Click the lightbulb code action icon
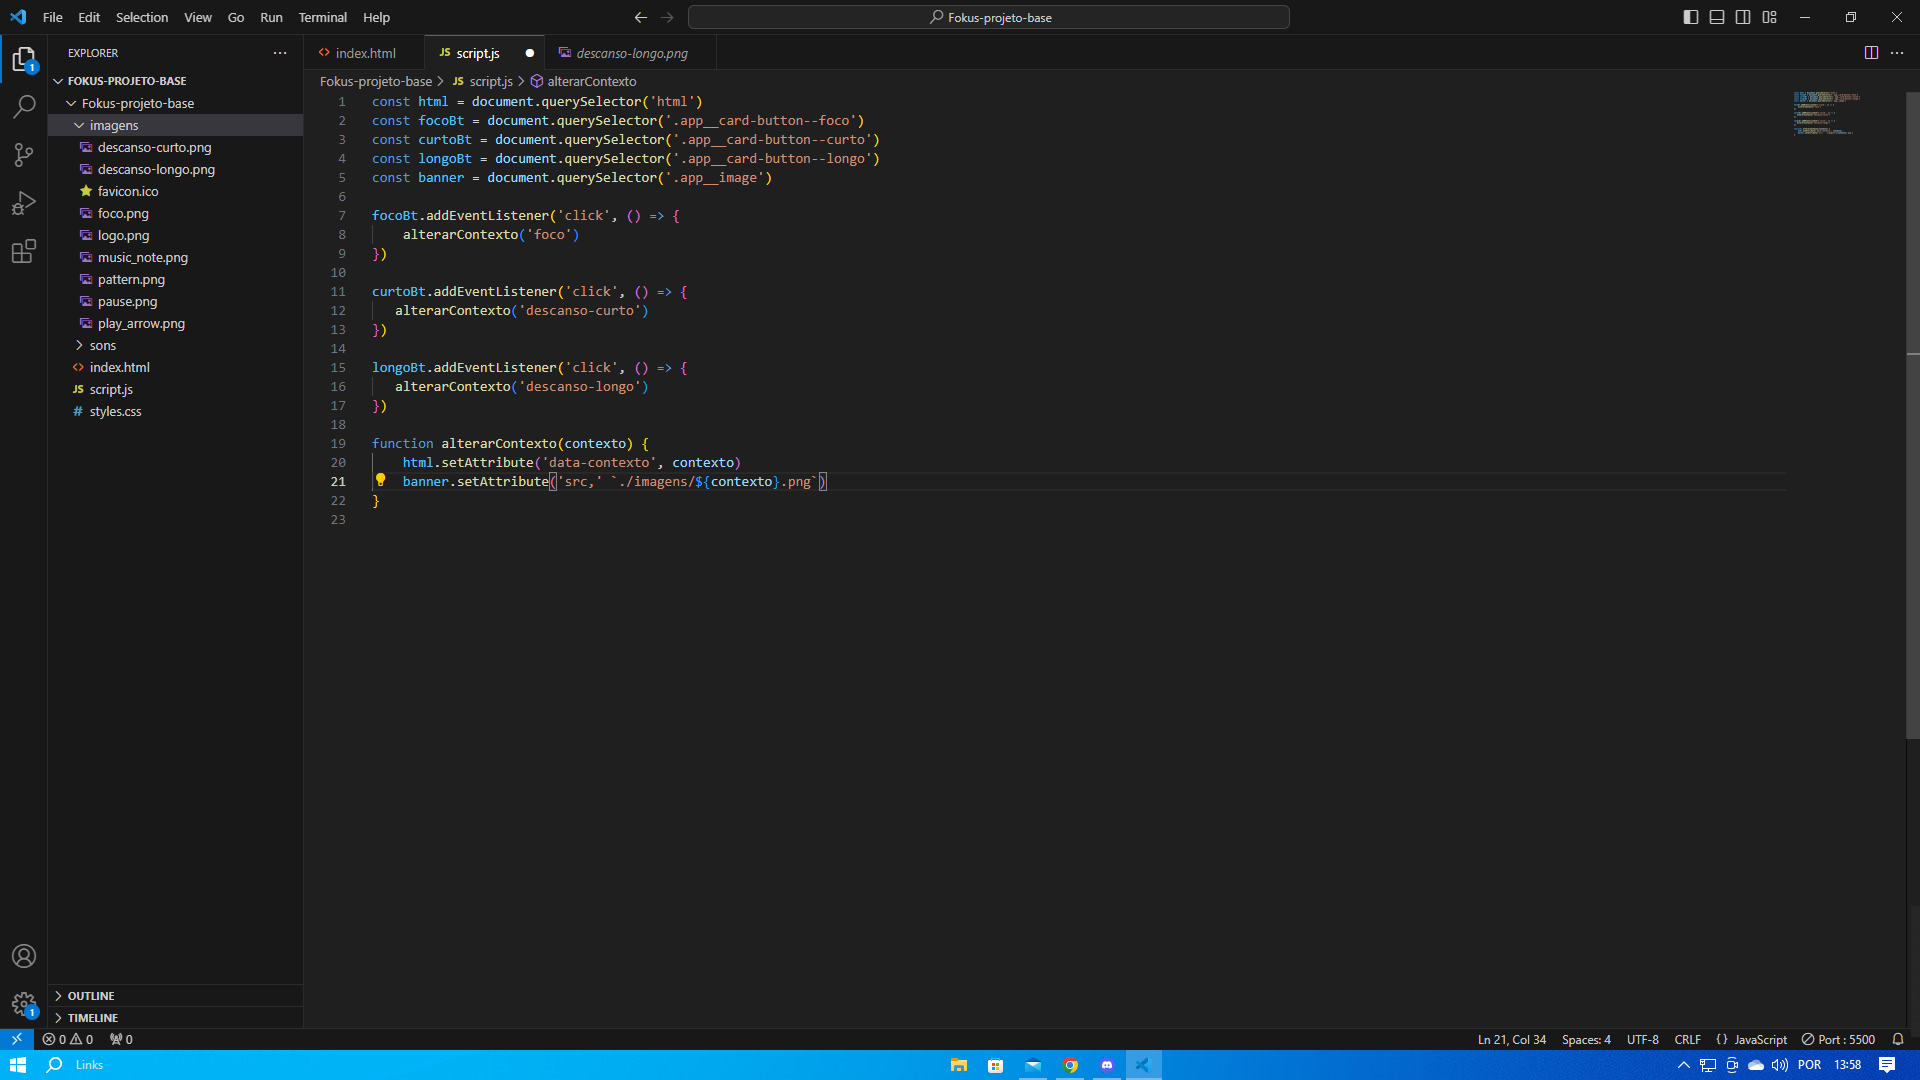 coord(381,480)
